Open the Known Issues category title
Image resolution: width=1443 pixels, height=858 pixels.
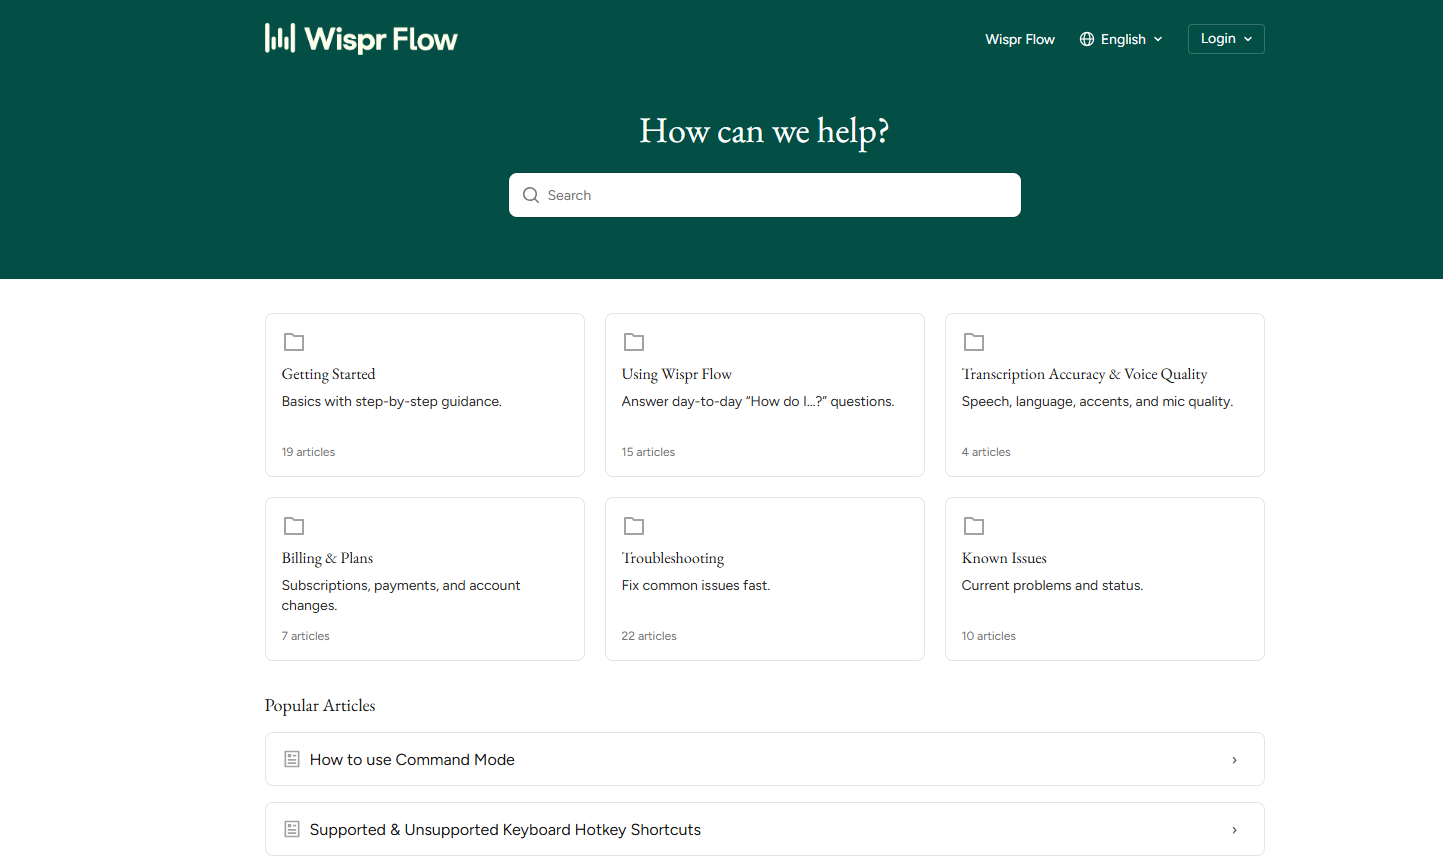1004,558
